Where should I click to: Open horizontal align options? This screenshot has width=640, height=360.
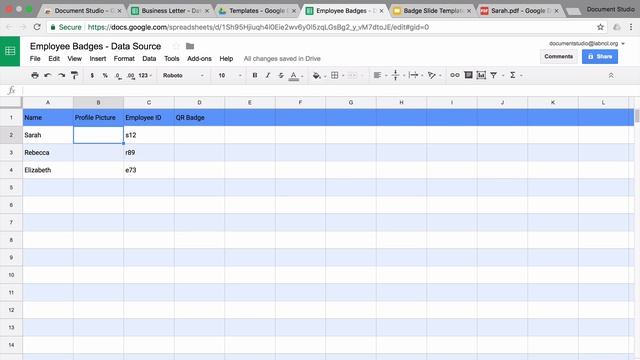(377, 75)
